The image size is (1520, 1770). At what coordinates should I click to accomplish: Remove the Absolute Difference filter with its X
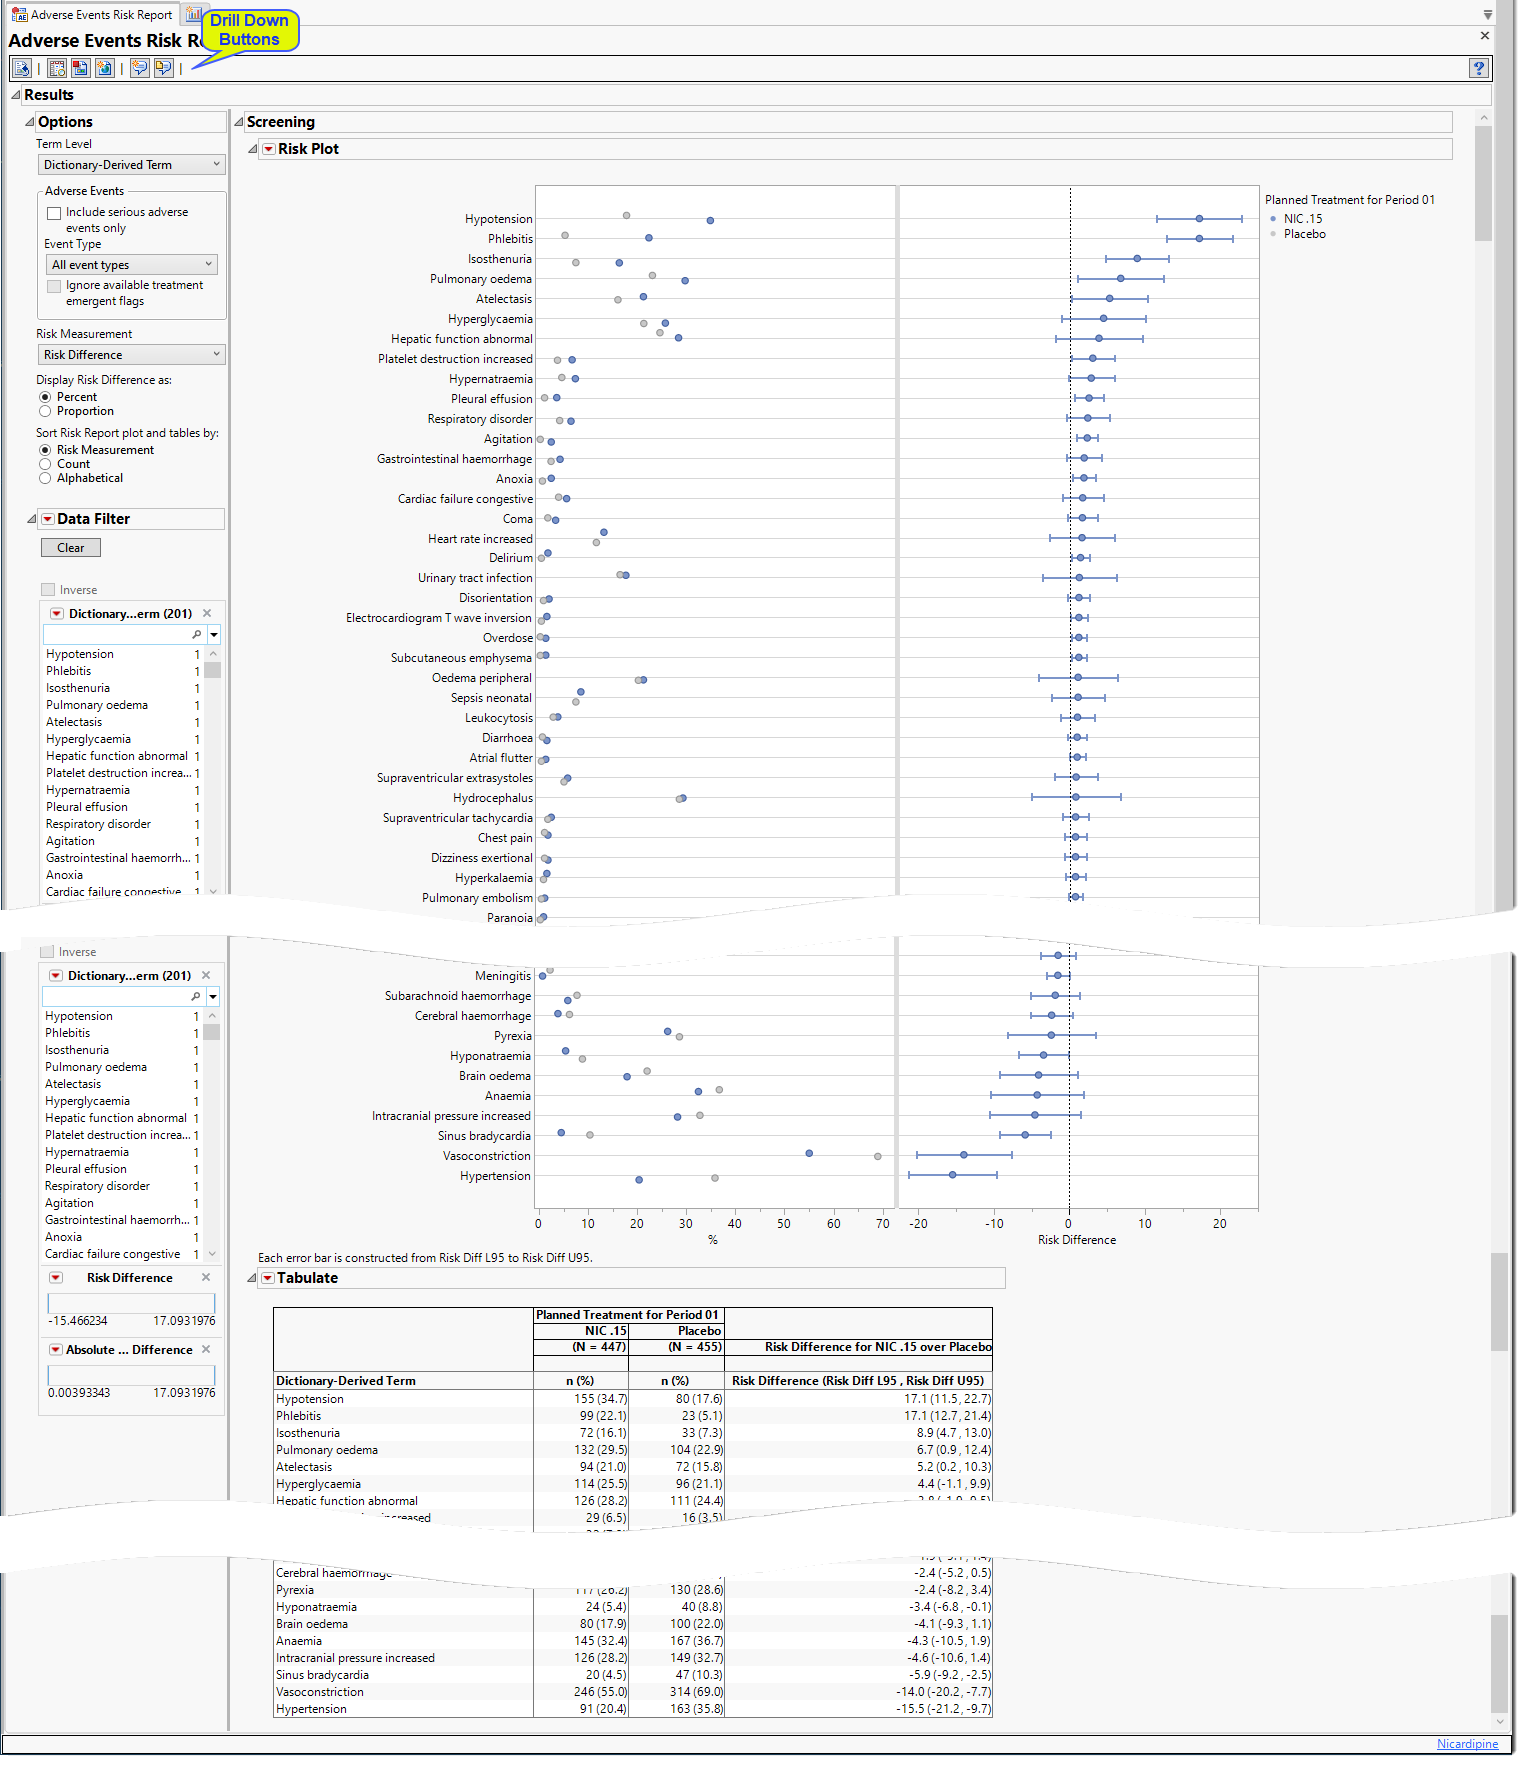point(206,1350)
